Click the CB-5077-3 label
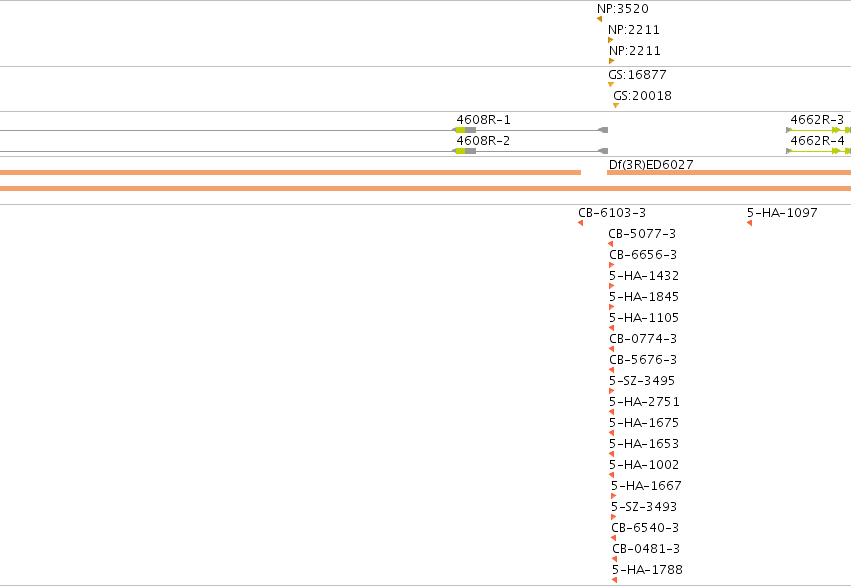This screenshot has width=851, height=586. tap(642, 234)
